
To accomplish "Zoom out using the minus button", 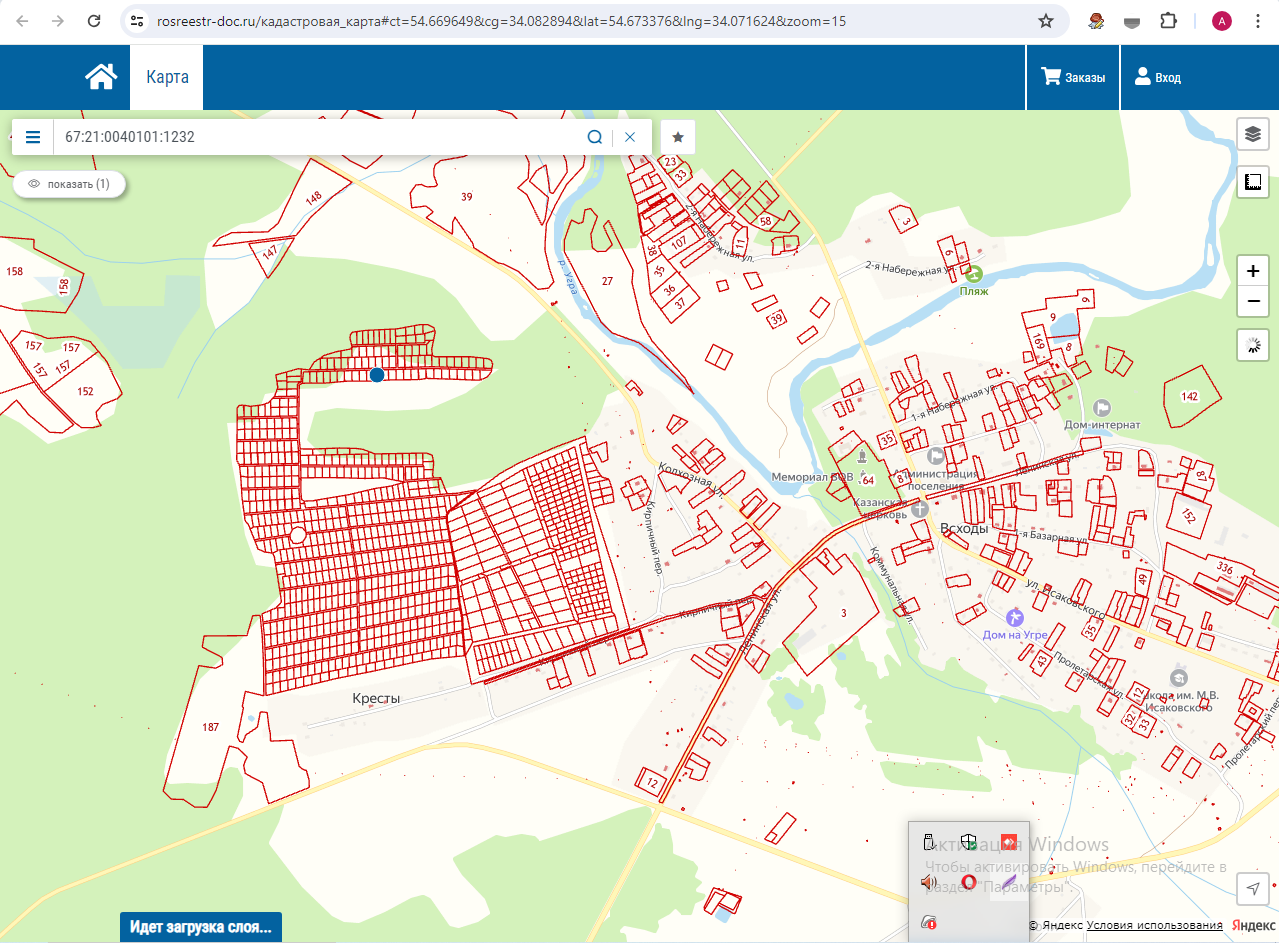I will pos(1252,301).
